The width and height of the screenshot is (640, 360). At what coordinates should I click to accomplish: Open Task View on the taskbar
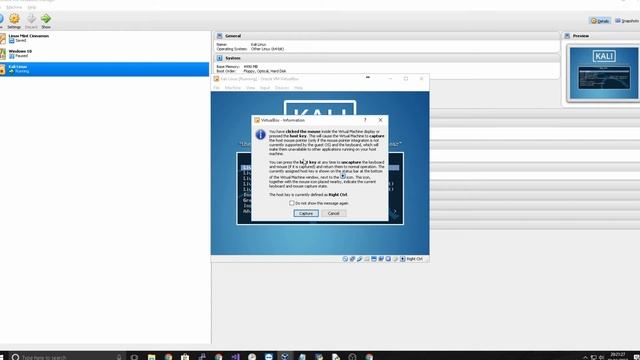[x=134, y=357]
